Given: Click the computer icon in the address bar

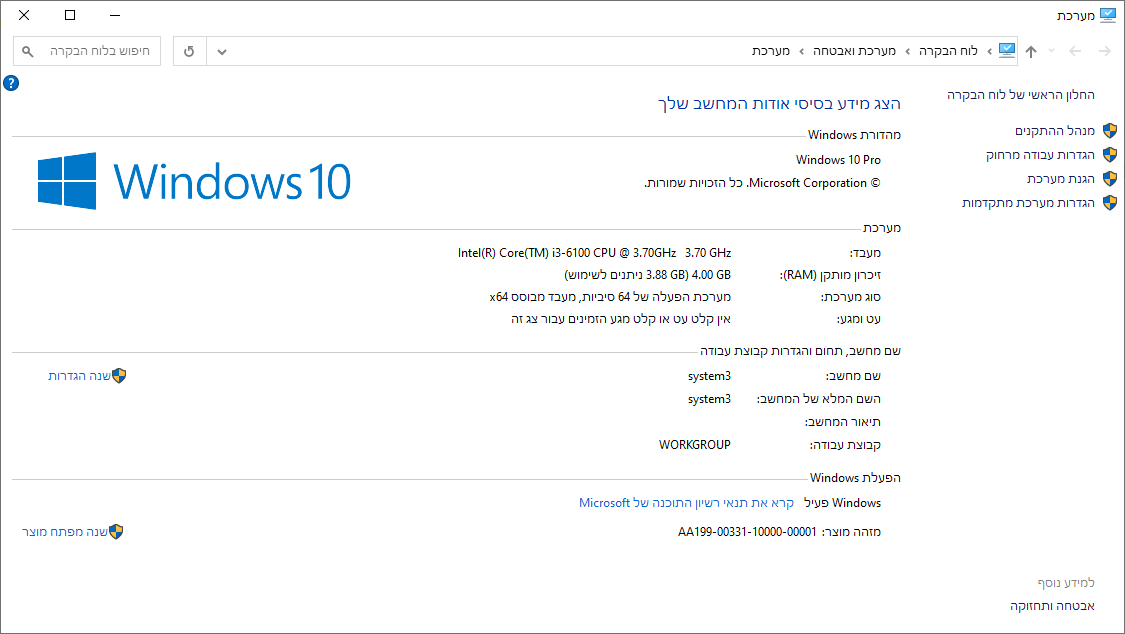Looking at the screenshot, I should coord(1007,50).
